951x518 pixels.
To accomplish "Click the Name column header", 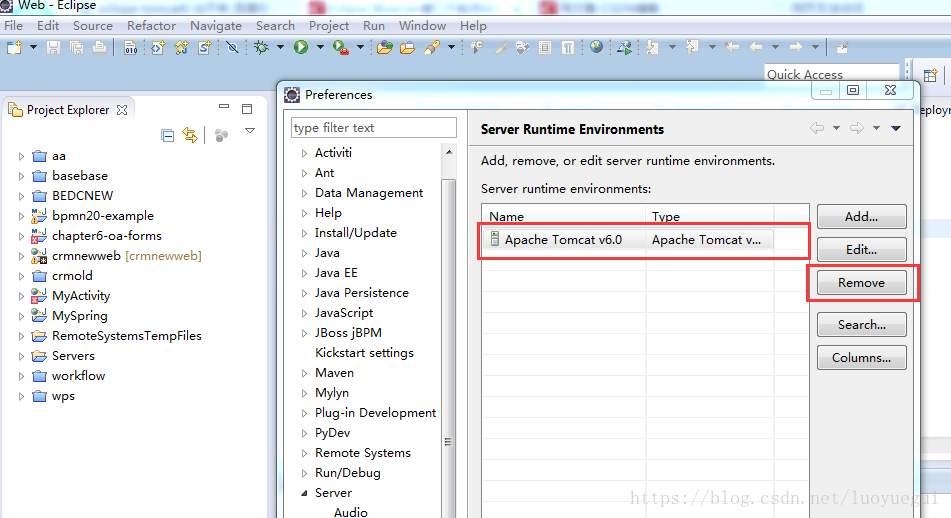I will click(564, 217).
